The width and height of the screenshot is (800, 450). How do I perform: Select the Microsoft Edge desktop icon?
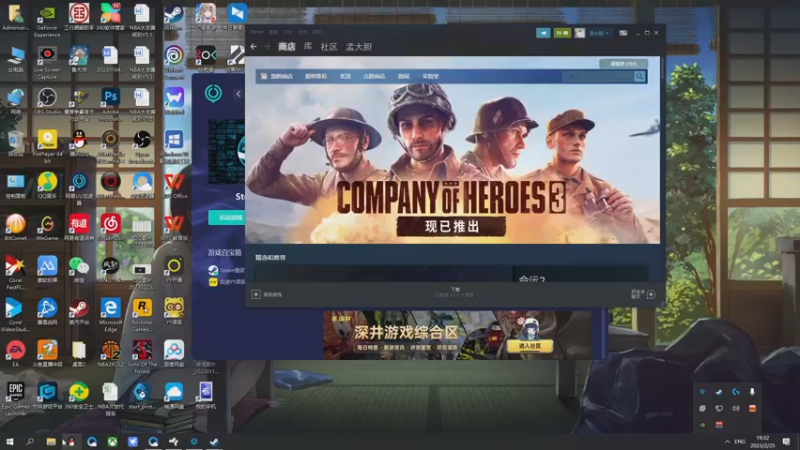[x=110, y=315]
